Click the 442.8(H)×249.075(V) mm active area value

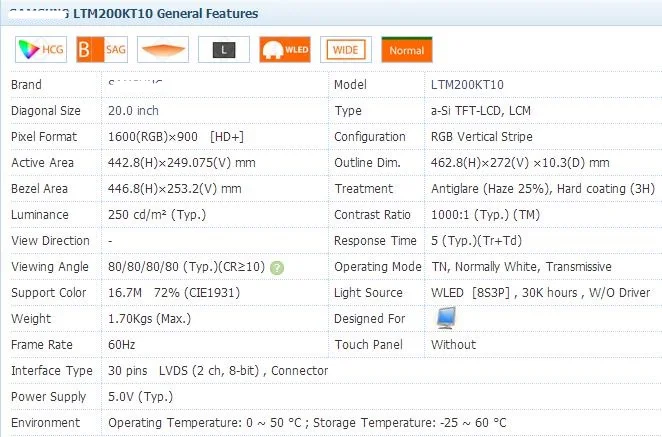182,163
